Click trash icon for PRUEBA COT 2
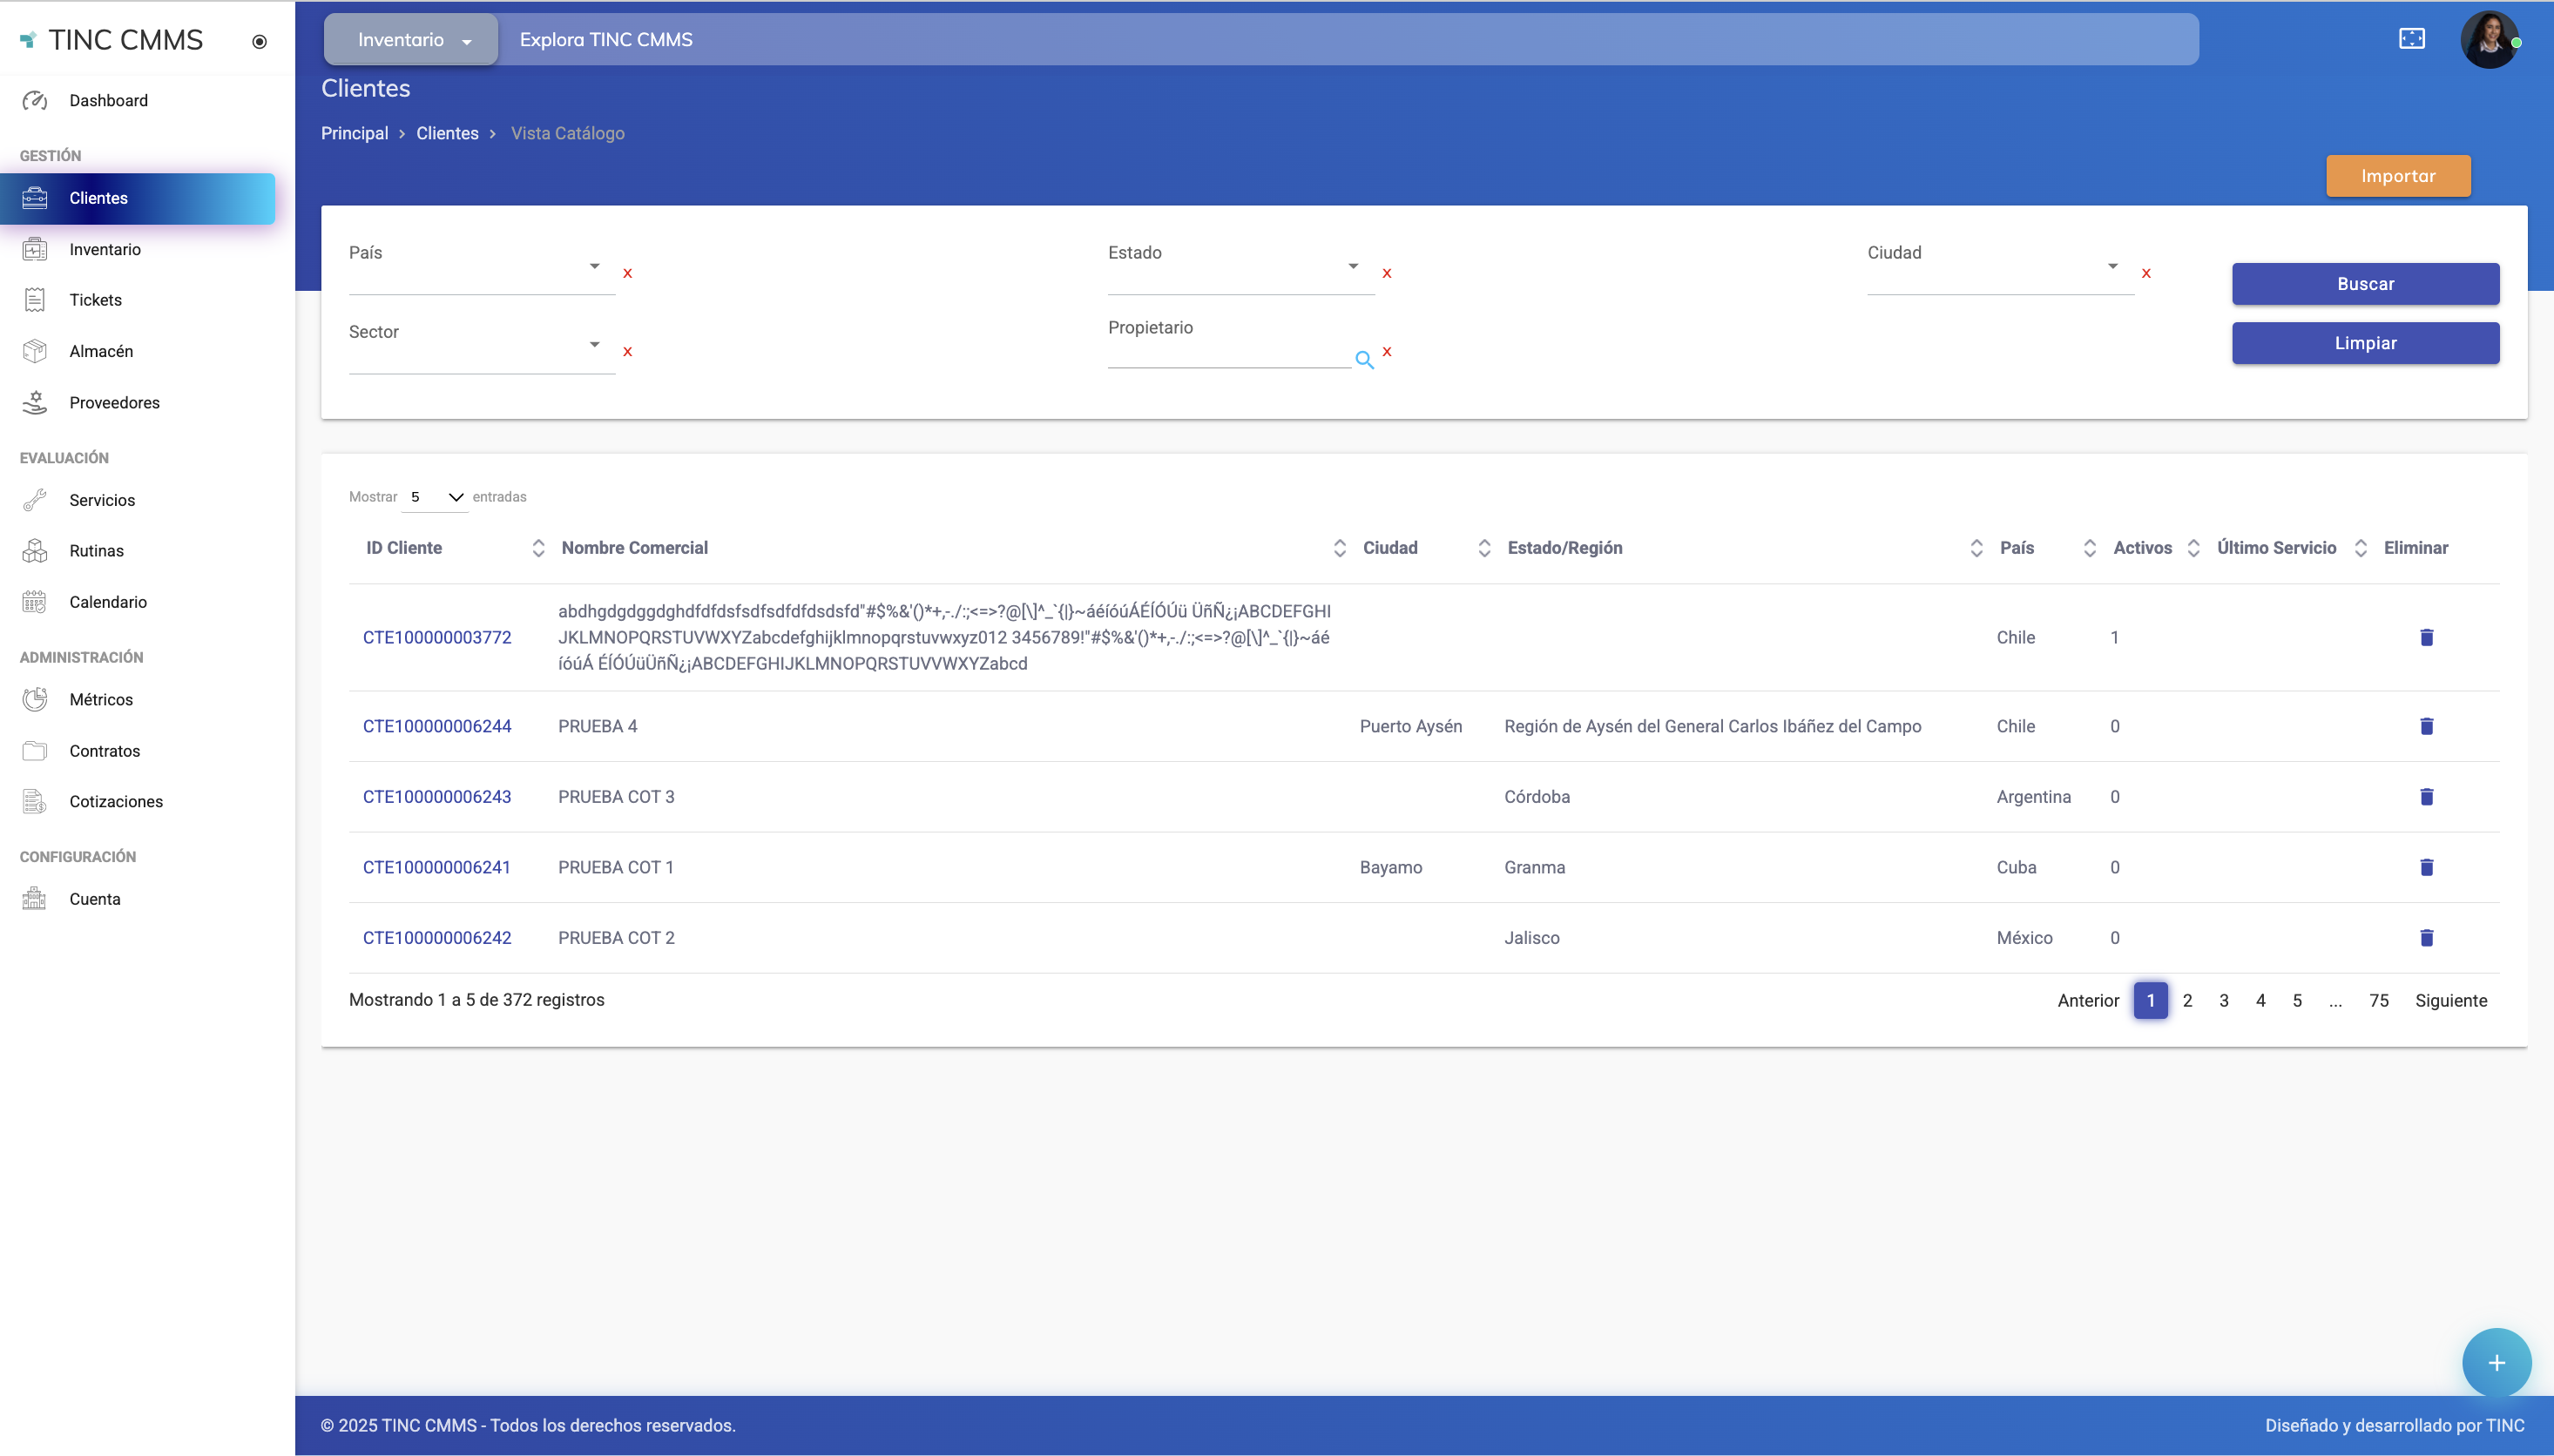The height and width of the screenshot is (1456, 2554). point(2426,938)
